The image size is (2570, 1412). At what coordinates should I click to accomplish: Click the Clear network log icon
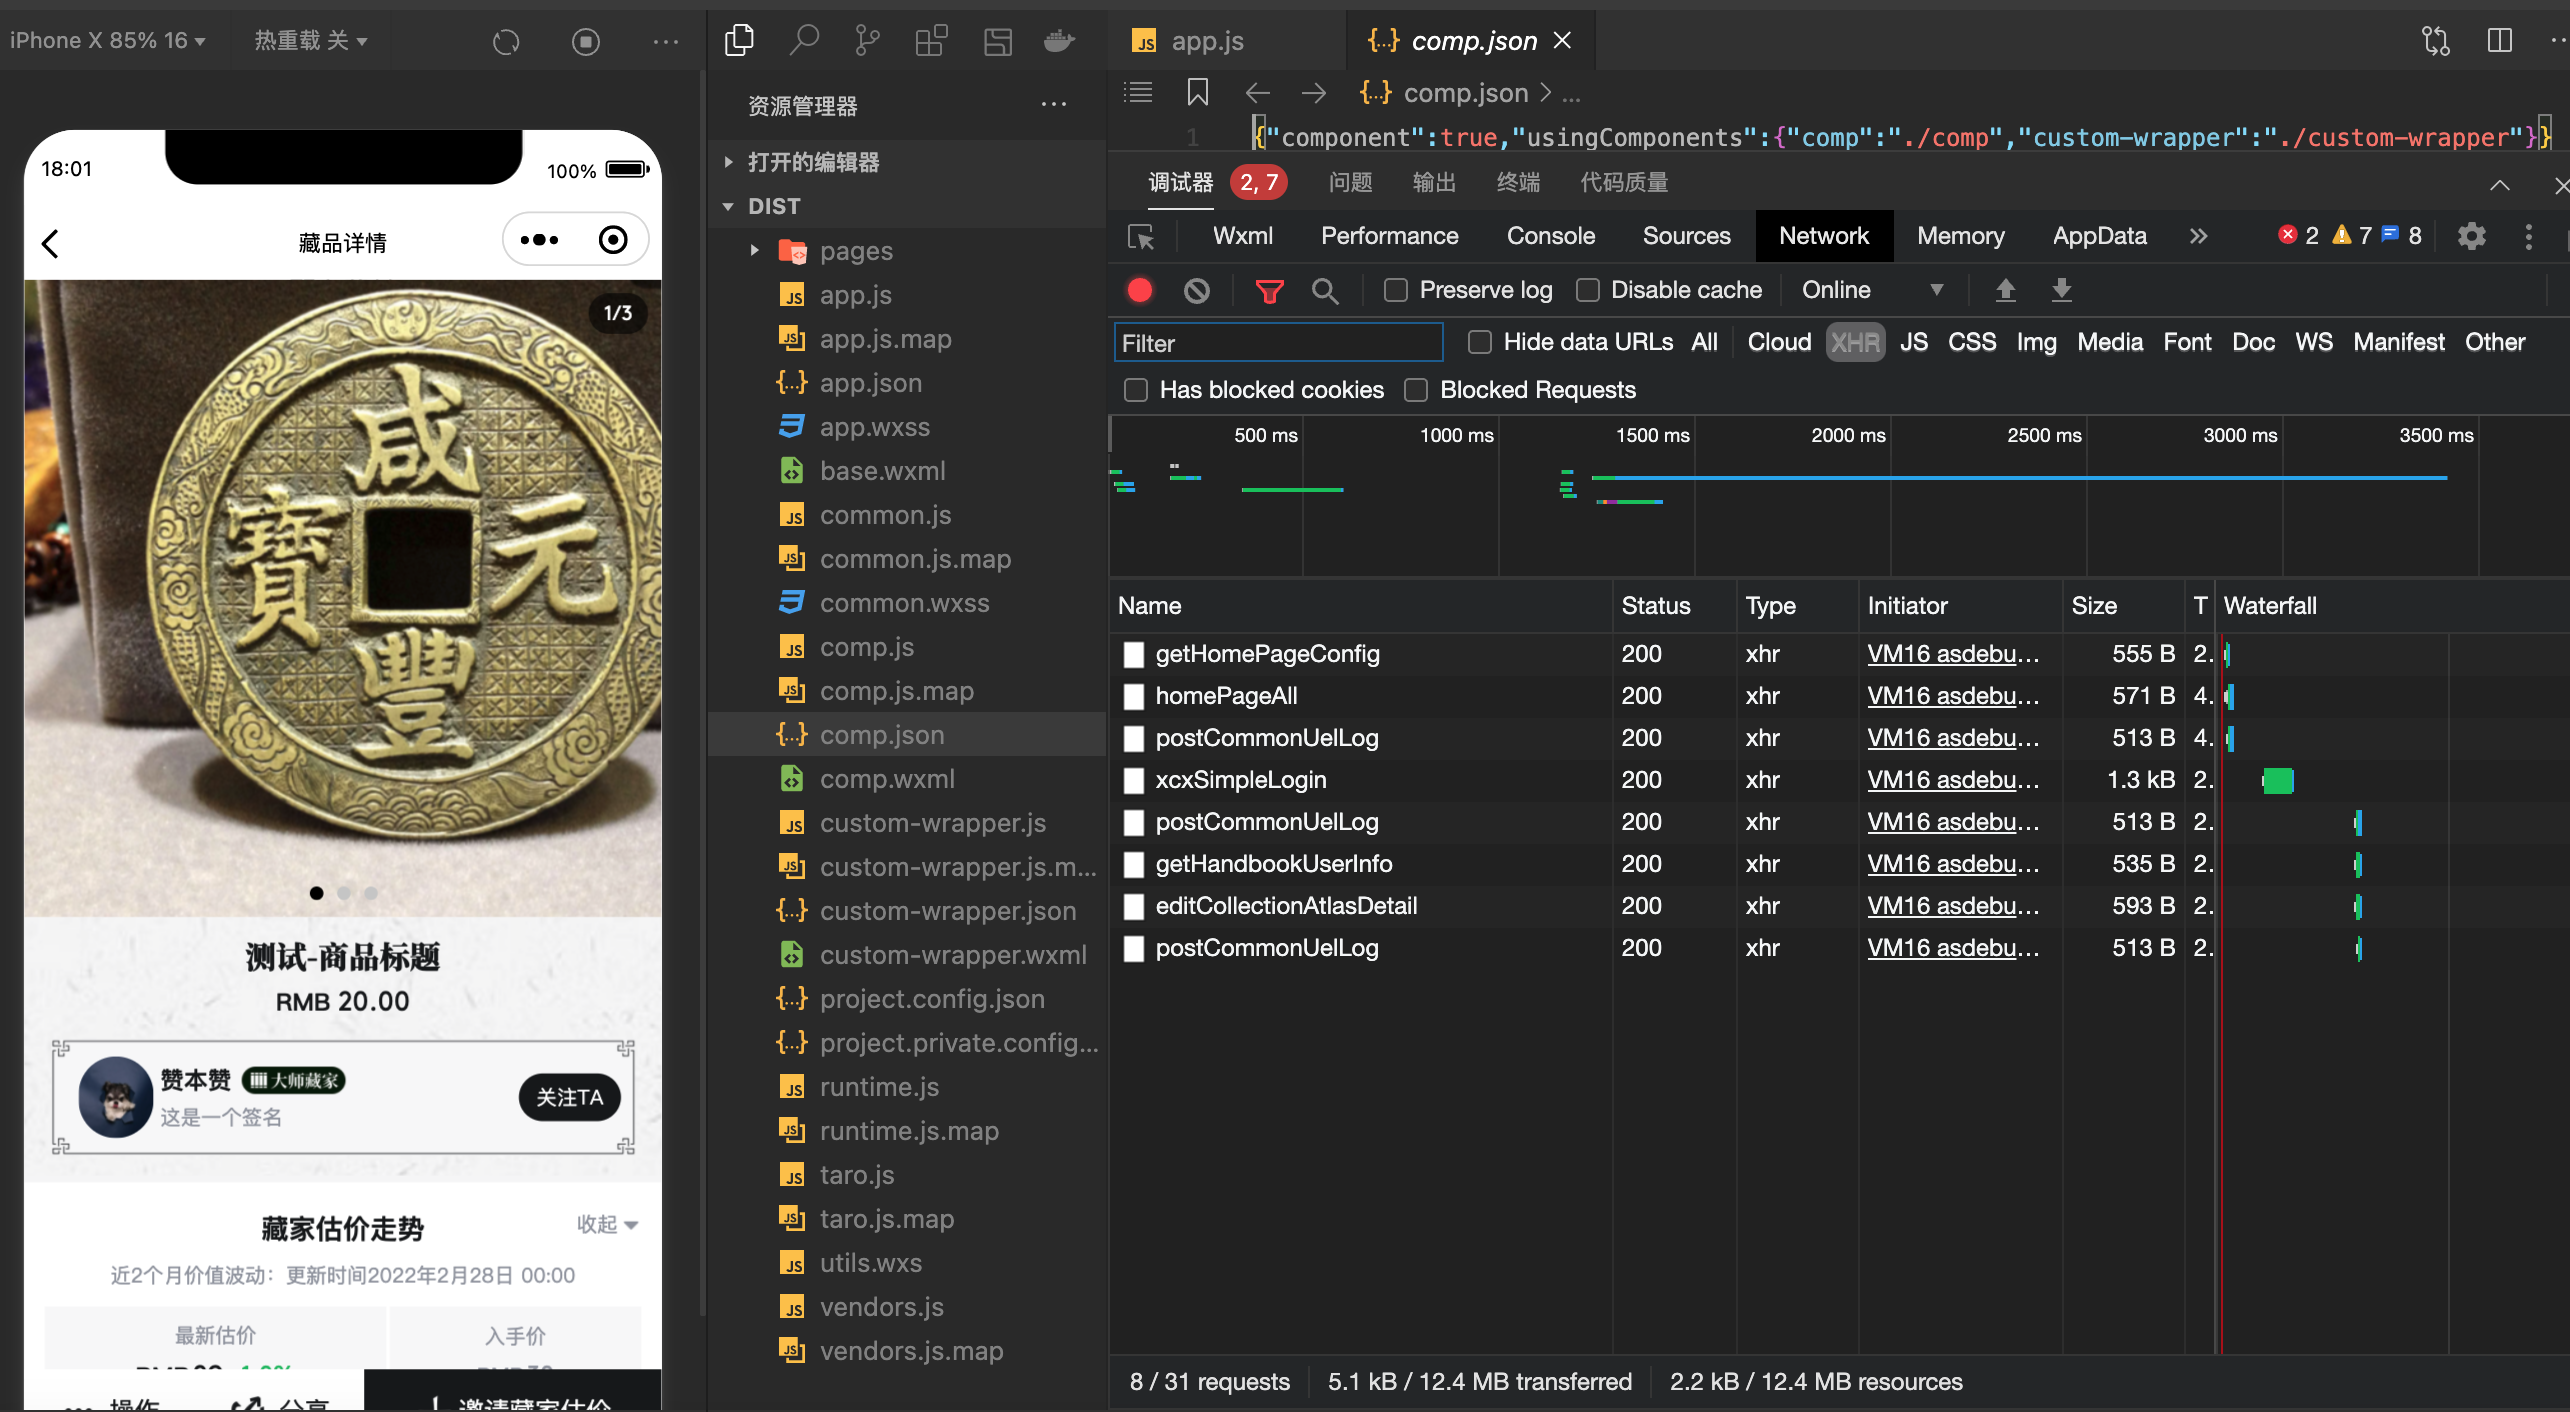coord(1196,289)
